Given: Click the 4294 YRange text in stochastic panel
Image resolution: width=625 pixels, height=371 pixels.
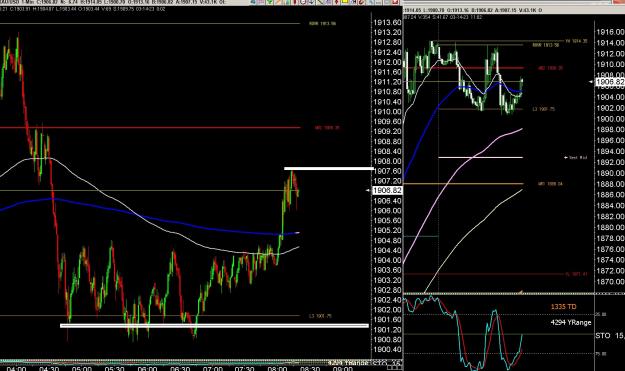Looking at the screenshot, I should [x=571, y=322].
